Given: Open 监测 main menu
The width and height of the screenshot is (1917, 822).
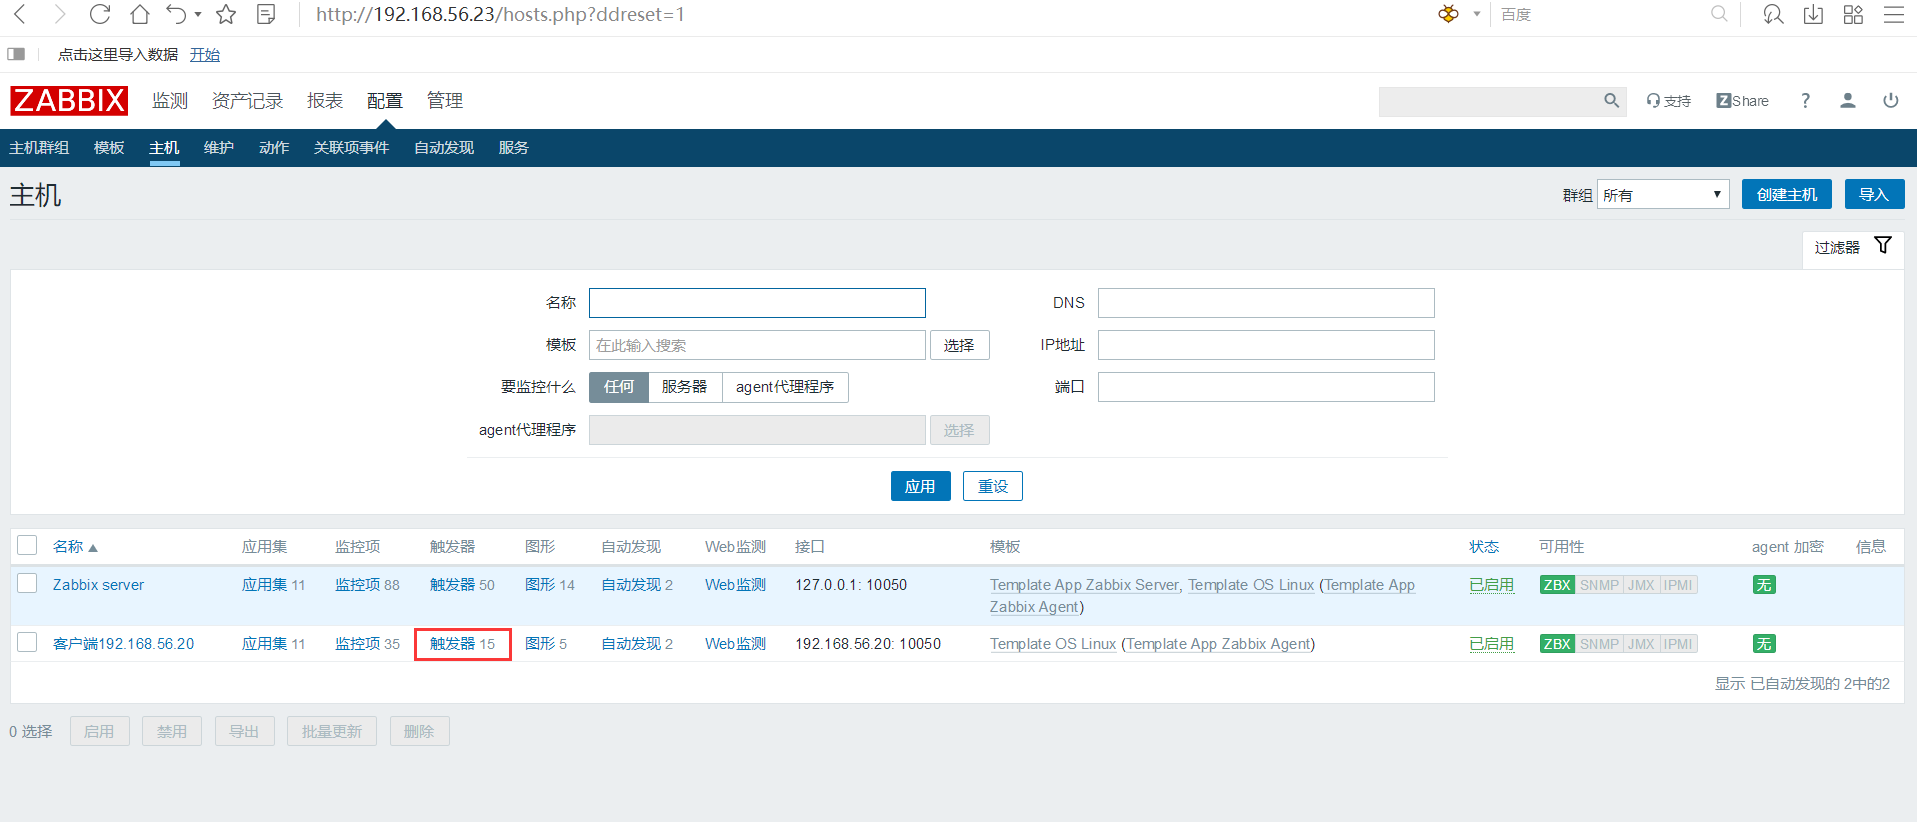Looking at the screenshot, I should [170, 101].
